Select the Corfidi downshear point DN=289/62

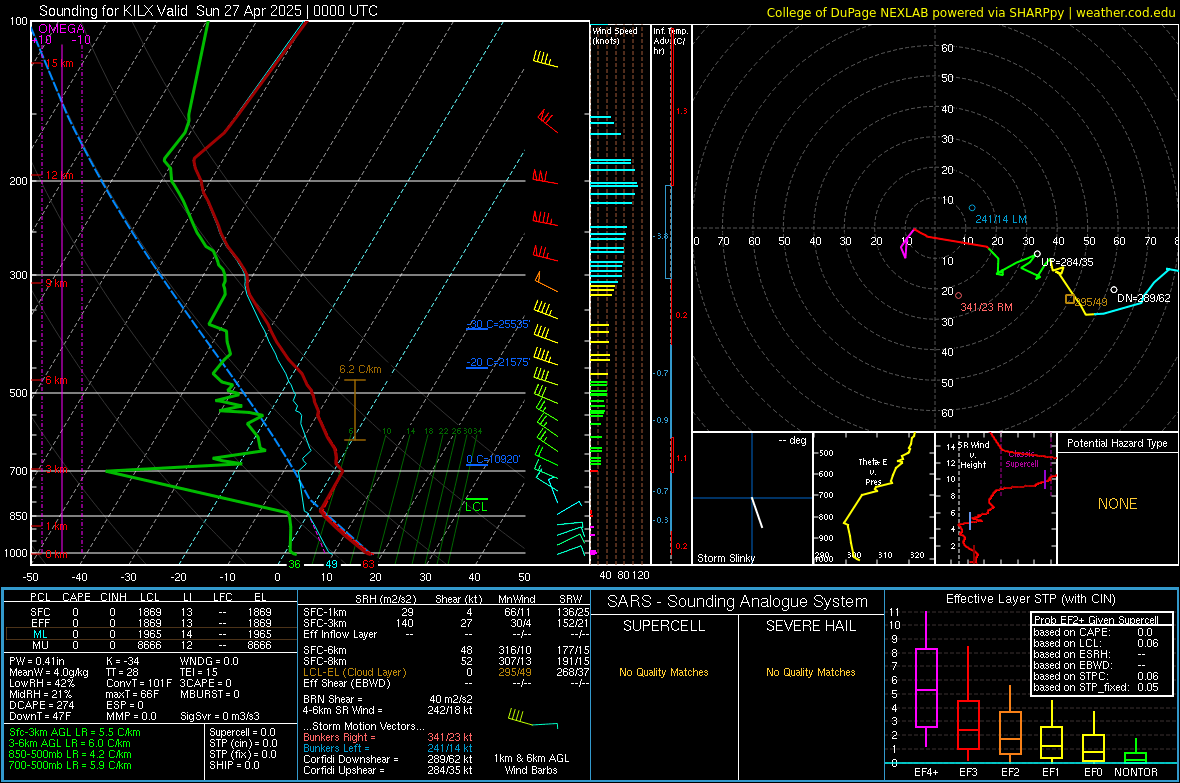1114,290
